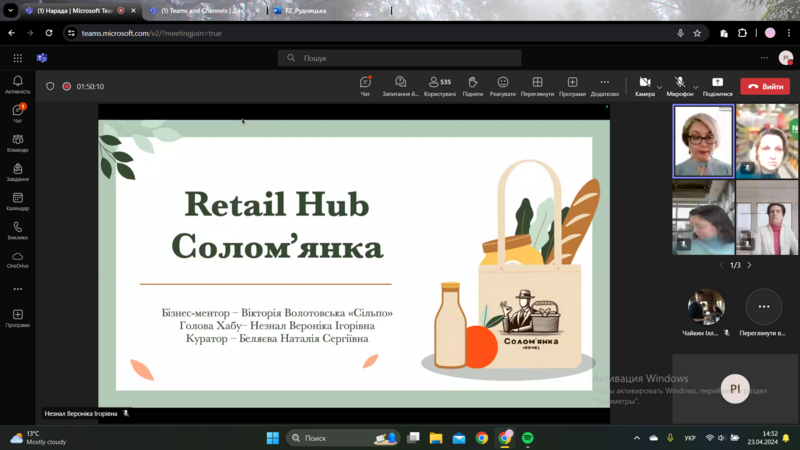
Task: Open the Q&A (Запитання) panel
Action: [x=401, y=86]
